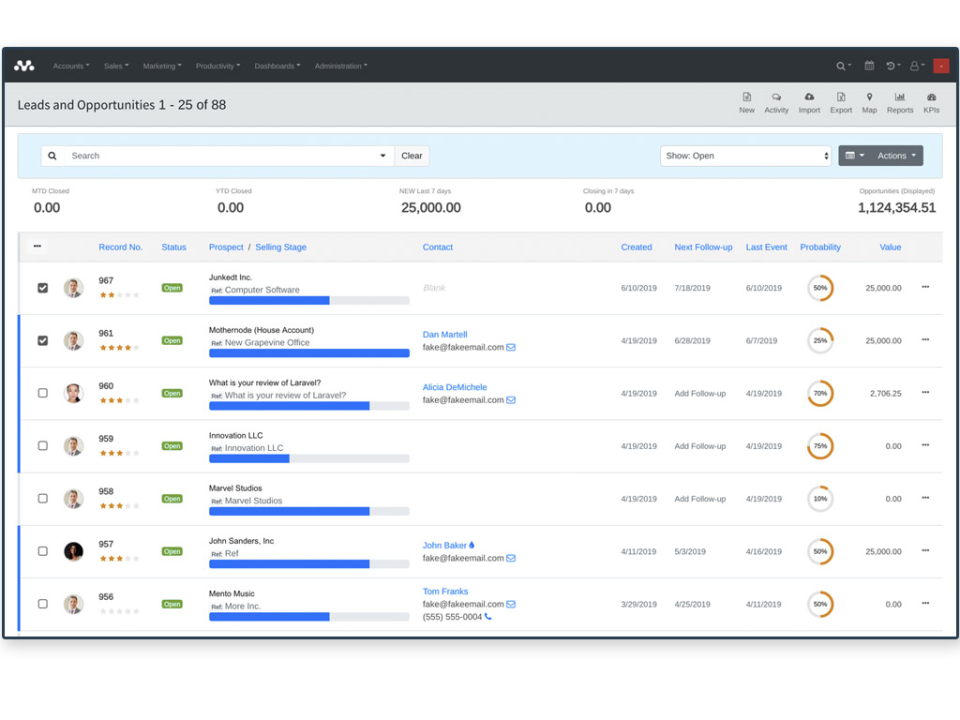Expand the search bar dropdown arrow

pos(381,155)
